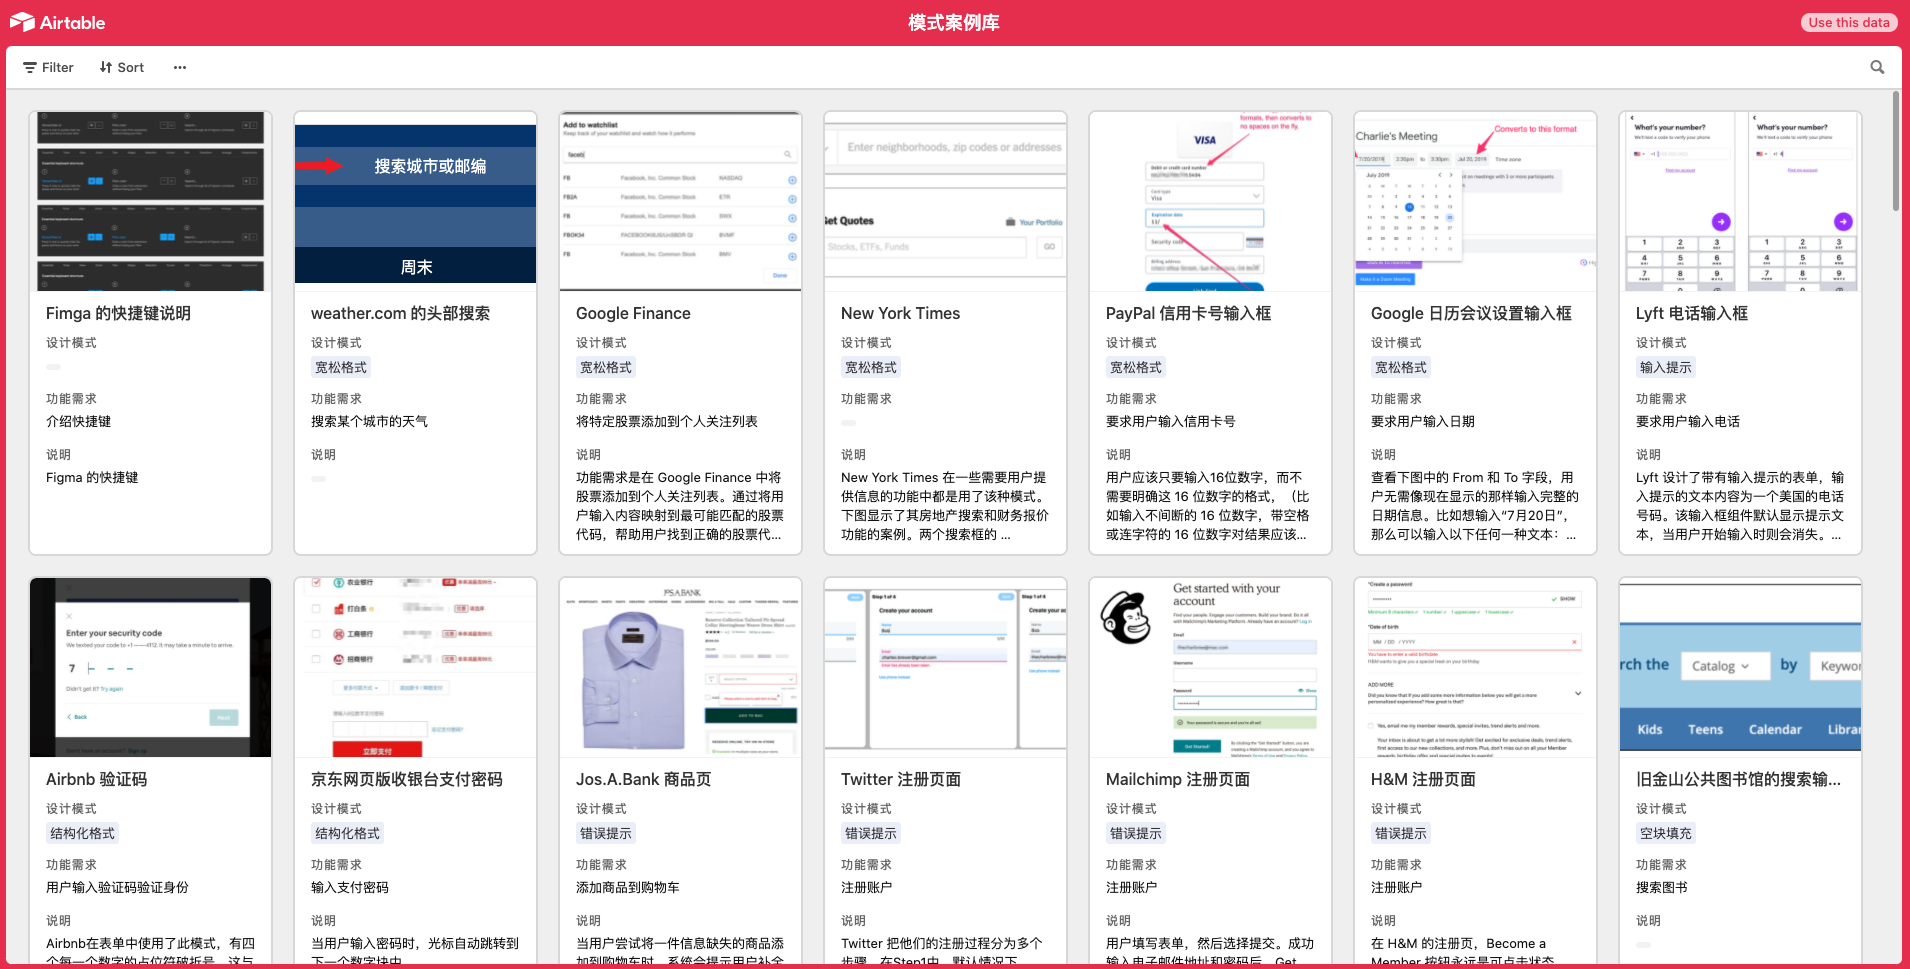Open the Lyft phone input thumbnail

(1740, 201)
